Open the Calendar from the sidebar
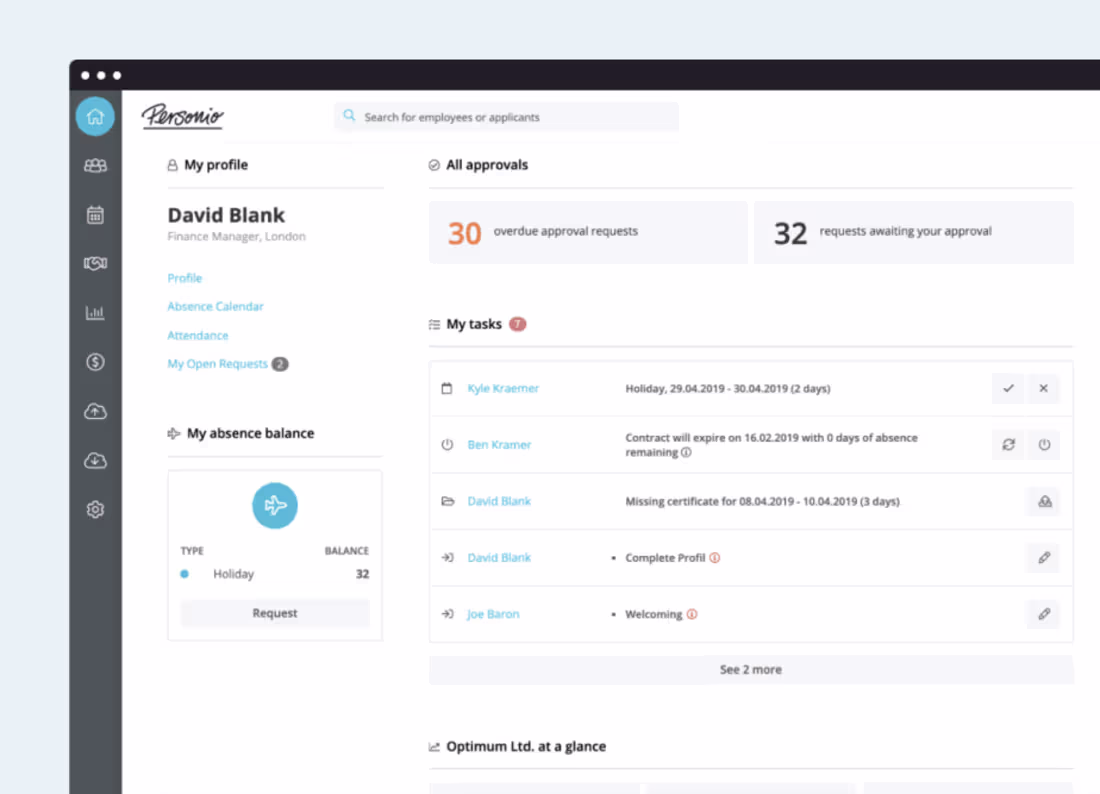This screenshot has height=794, width=1100. pos(95,214)
